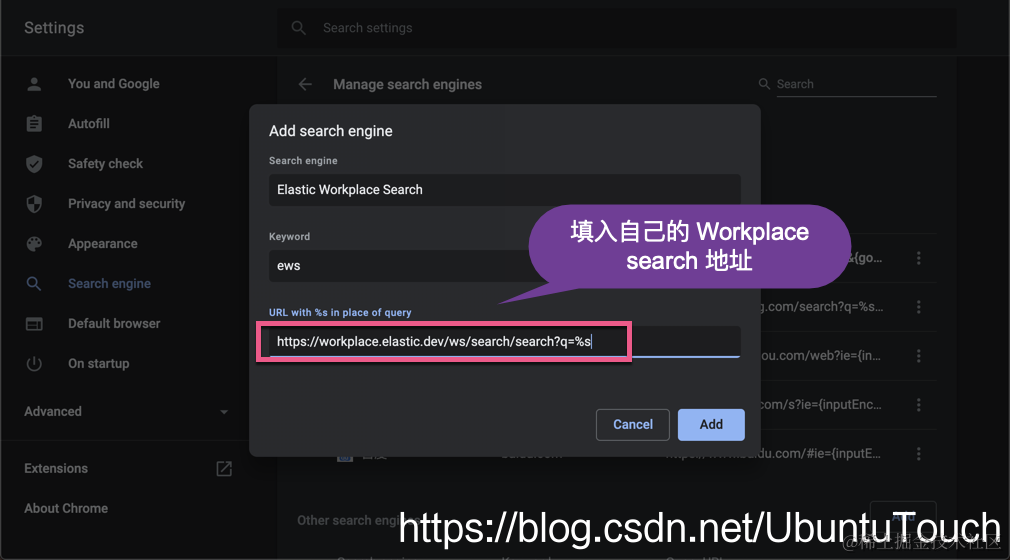
Task: Click the Search engine name field
Action: pos(504,190)
